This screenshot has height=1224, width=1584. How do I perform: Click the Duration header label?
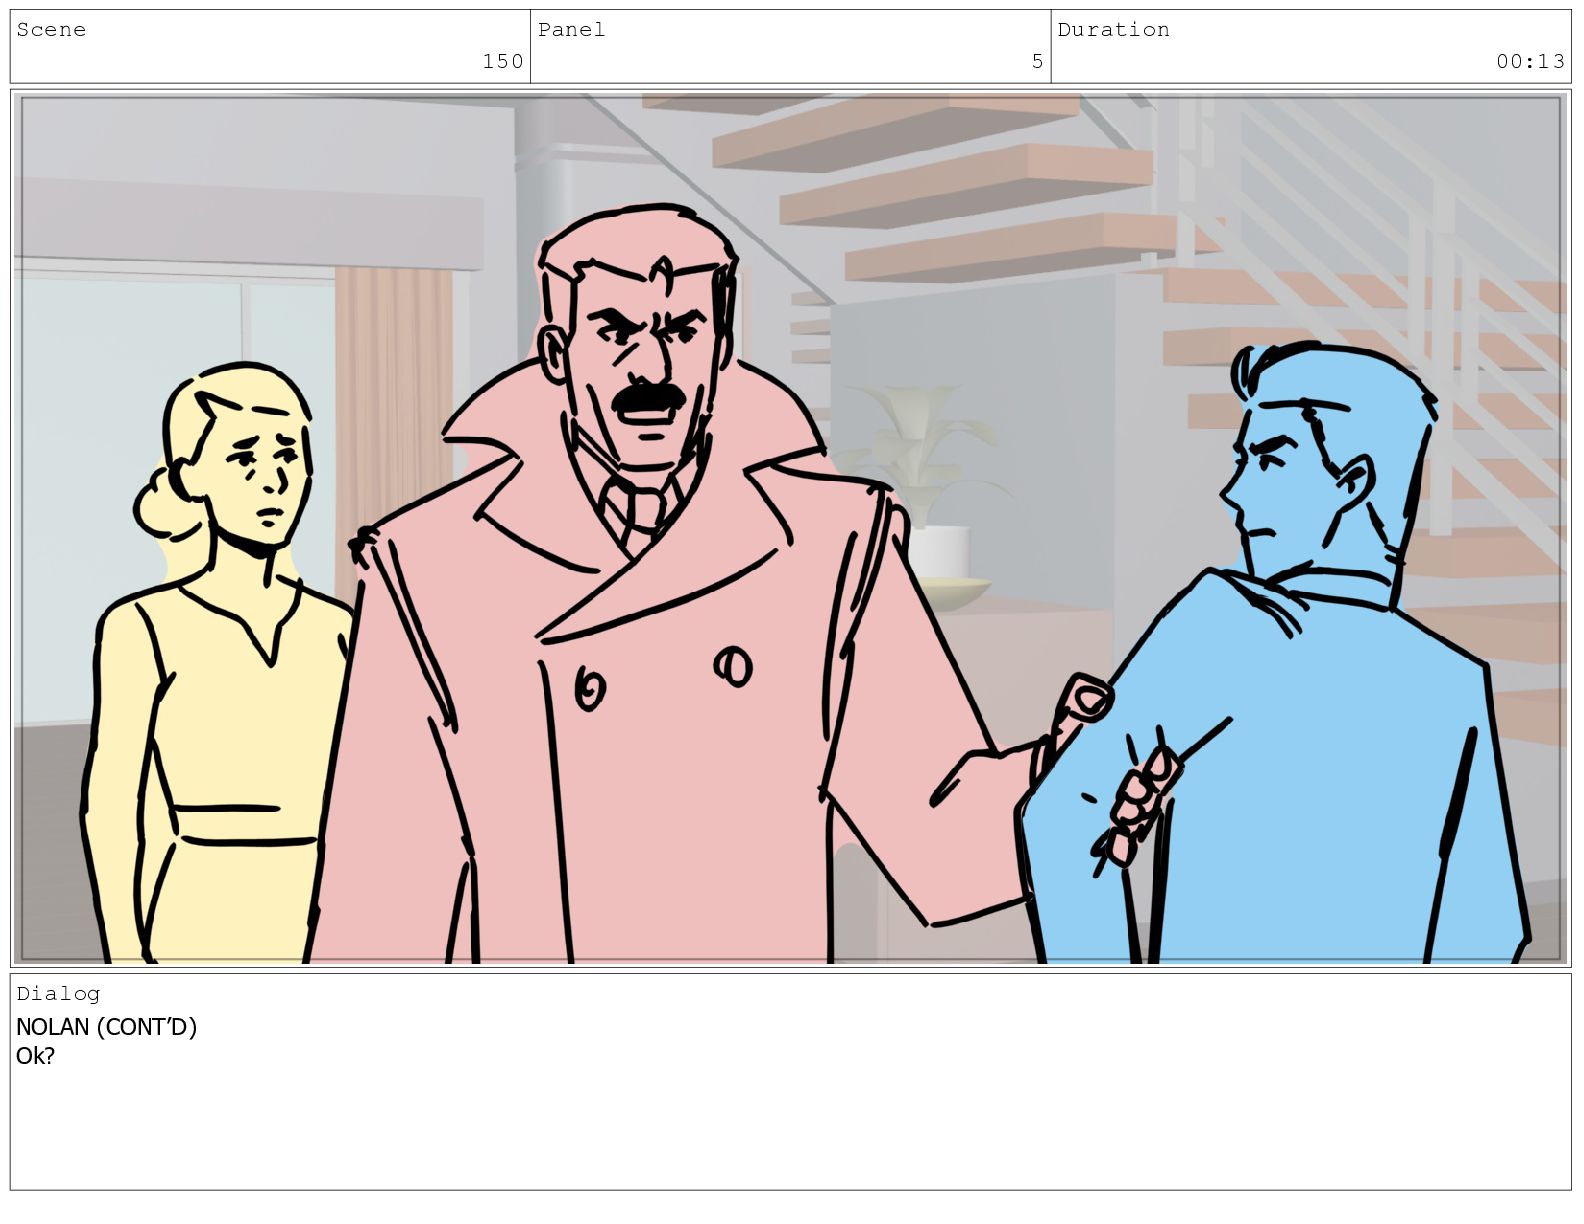tap(1113, 30)
